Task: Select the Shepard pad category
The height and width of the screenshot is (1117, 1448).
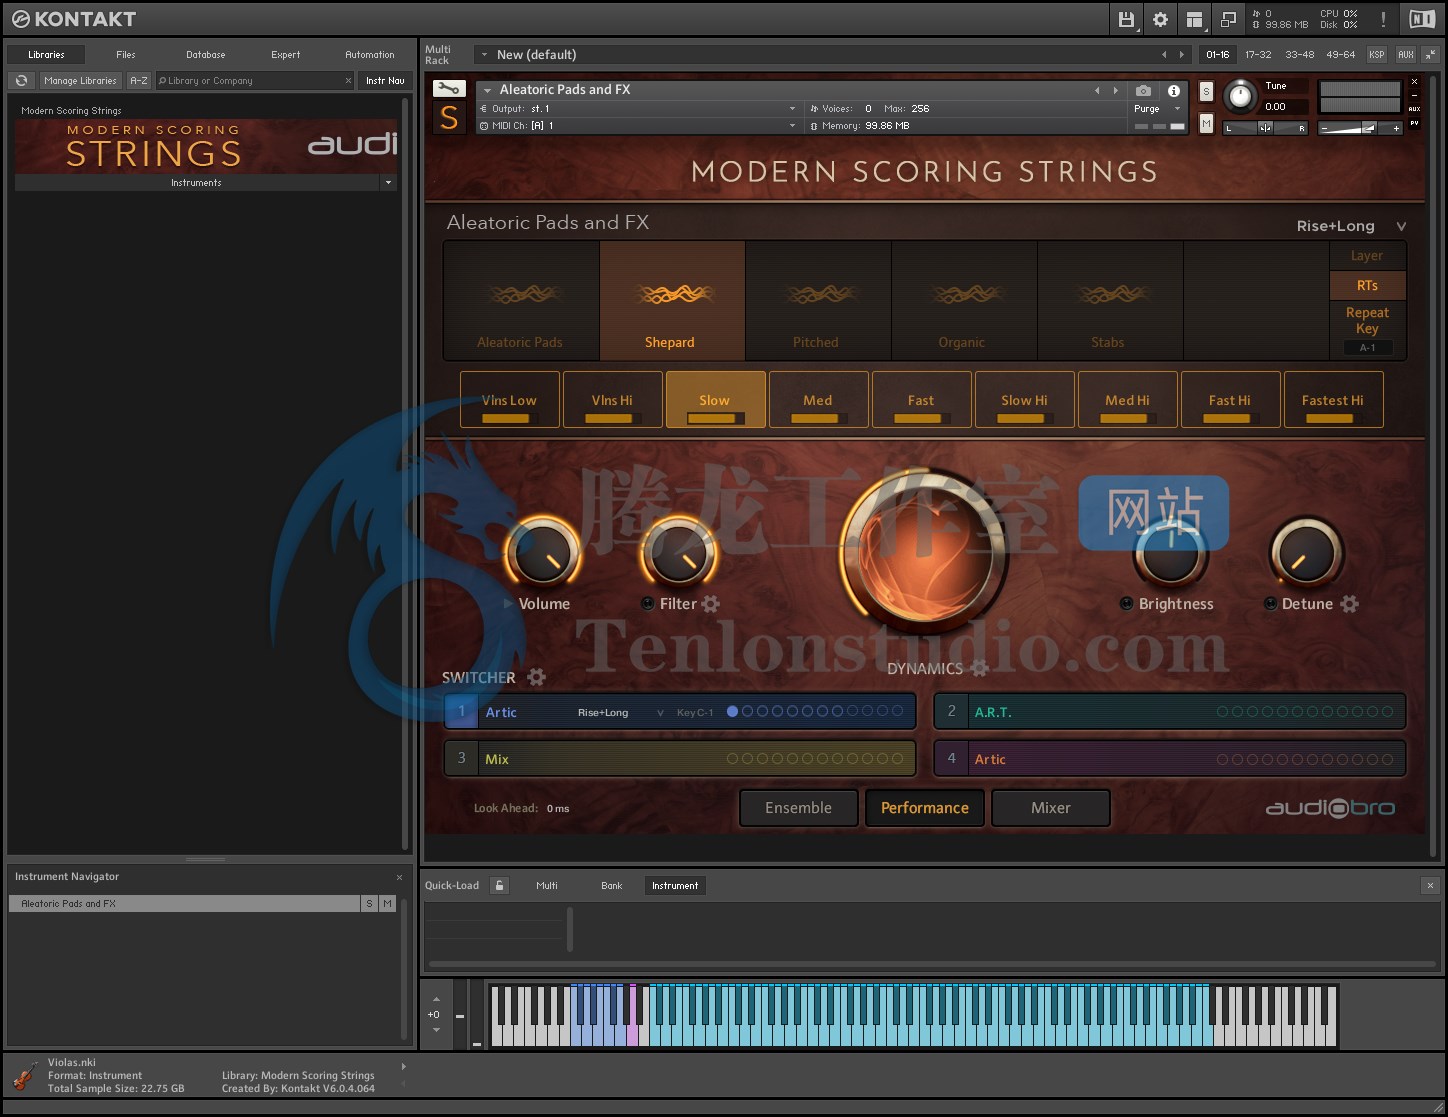Action: [671, 300]
